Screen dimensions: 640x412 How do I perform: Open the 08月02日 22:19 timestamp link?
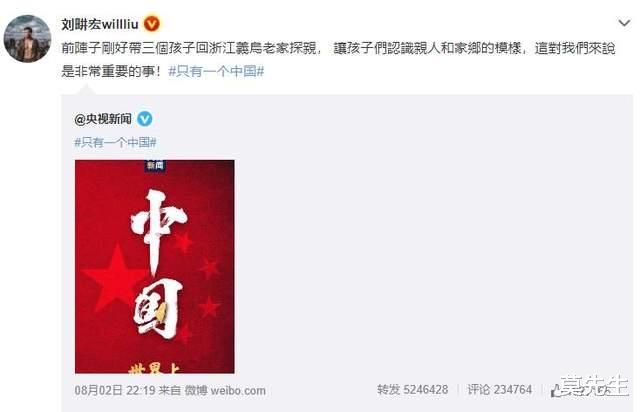115,390
